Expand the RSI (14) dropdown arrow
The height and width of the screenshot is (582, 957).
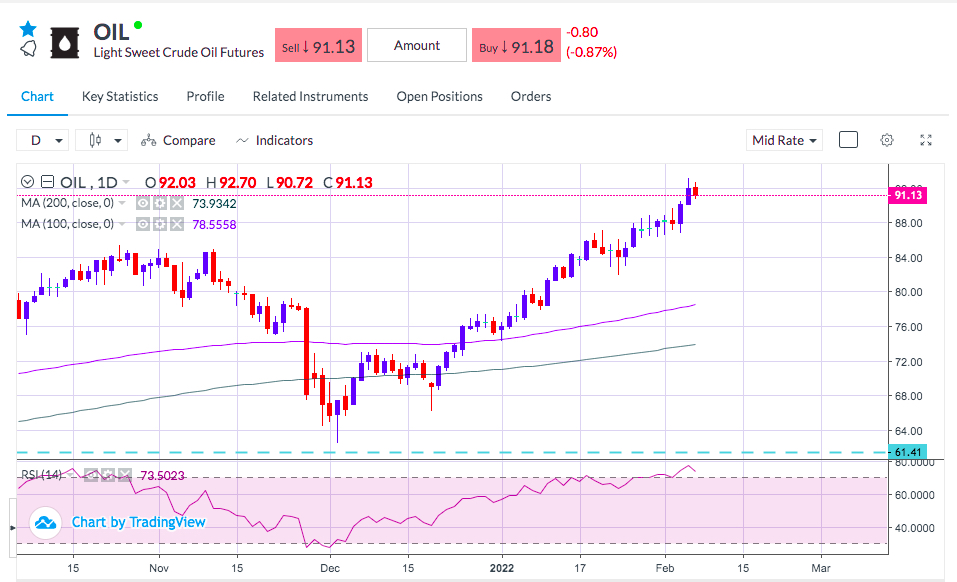(x=71, y=475)
